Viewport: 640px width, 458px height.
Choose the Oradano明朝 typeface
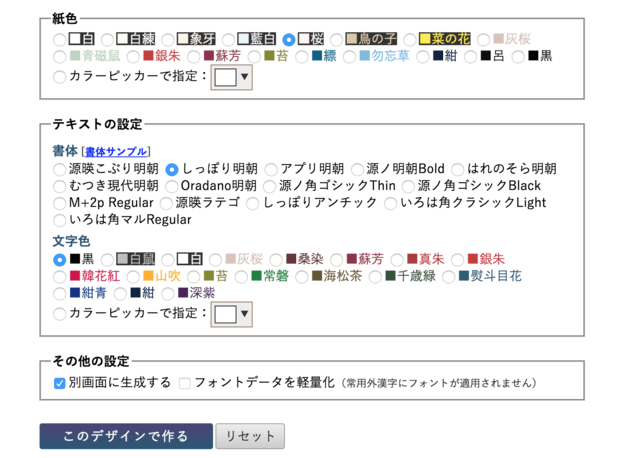[172, 186]
